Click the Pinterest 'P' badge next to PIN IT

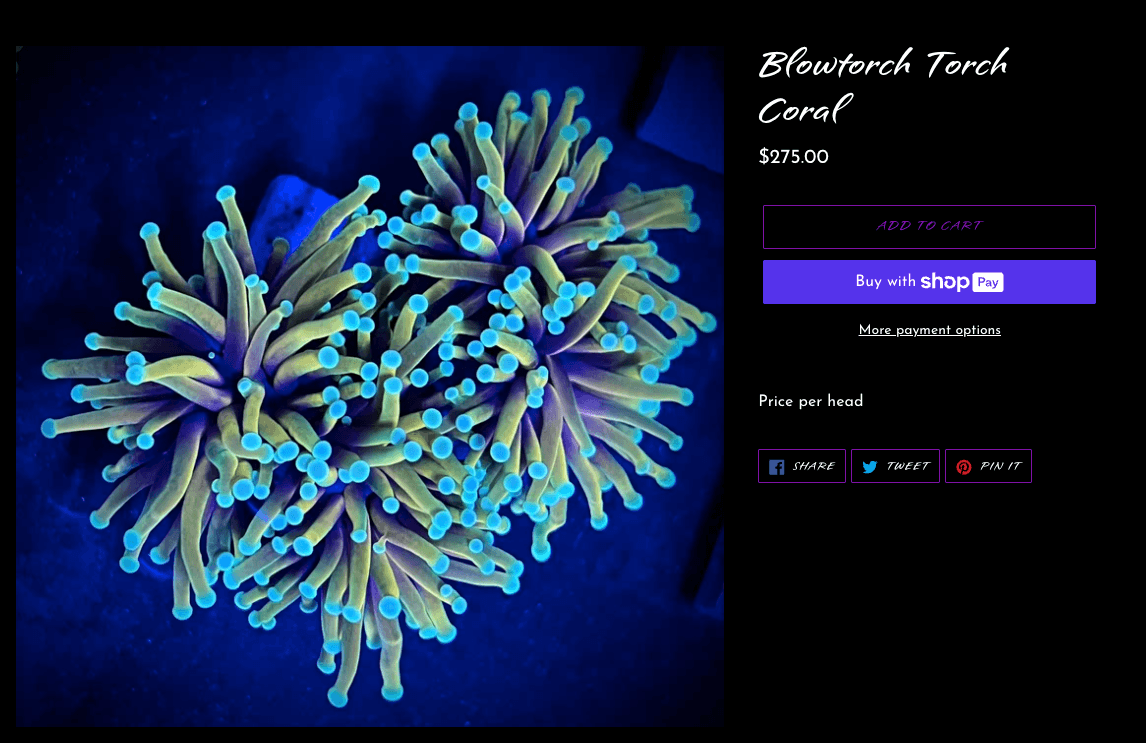pyautogui.click(x=964, y=466)
